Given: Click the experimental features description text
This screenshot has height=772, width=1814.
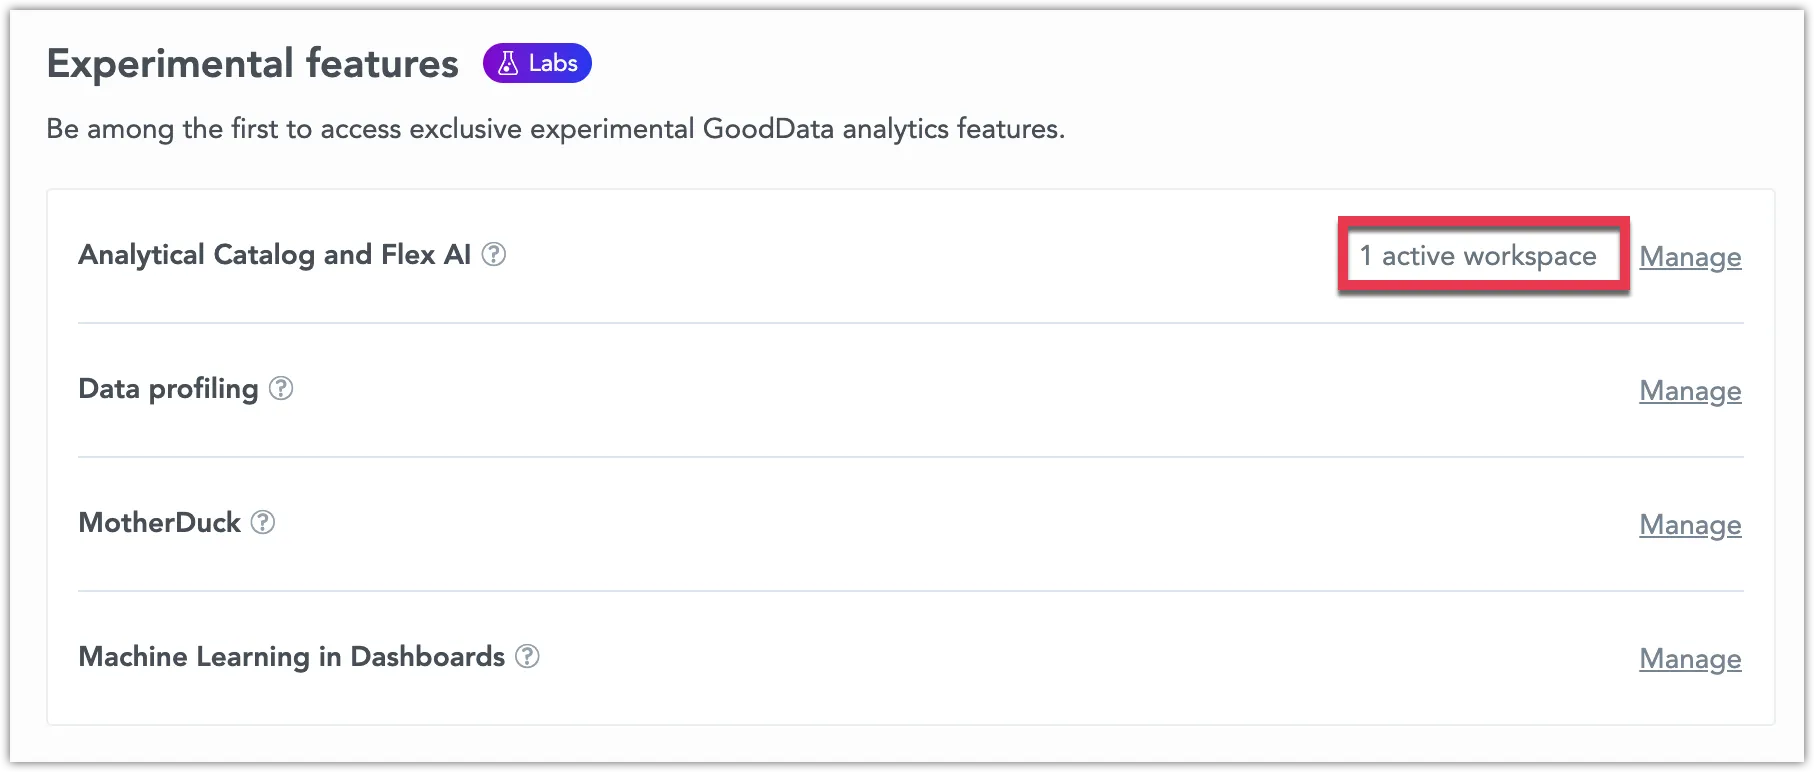Looking at the screenshot, I should tap(556, 128).
